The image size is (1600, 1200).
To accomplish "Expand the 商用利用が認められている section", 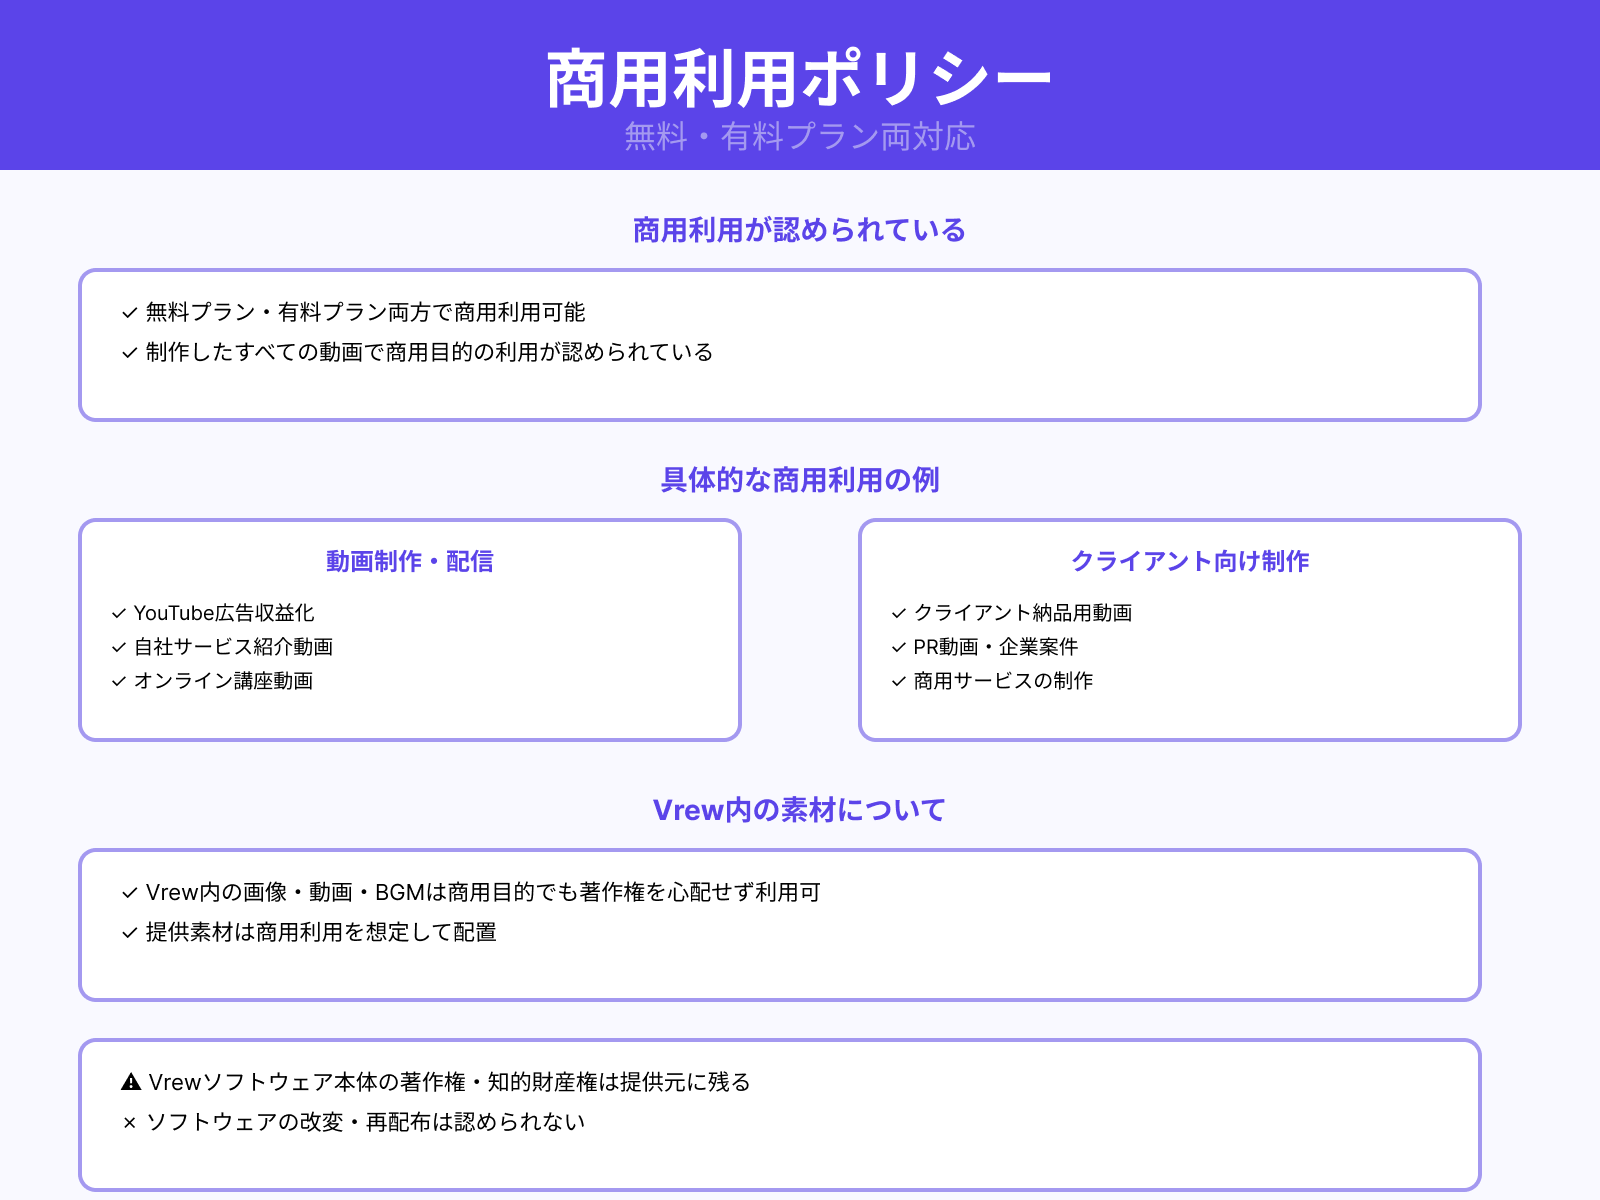I will tap(799, 230).
